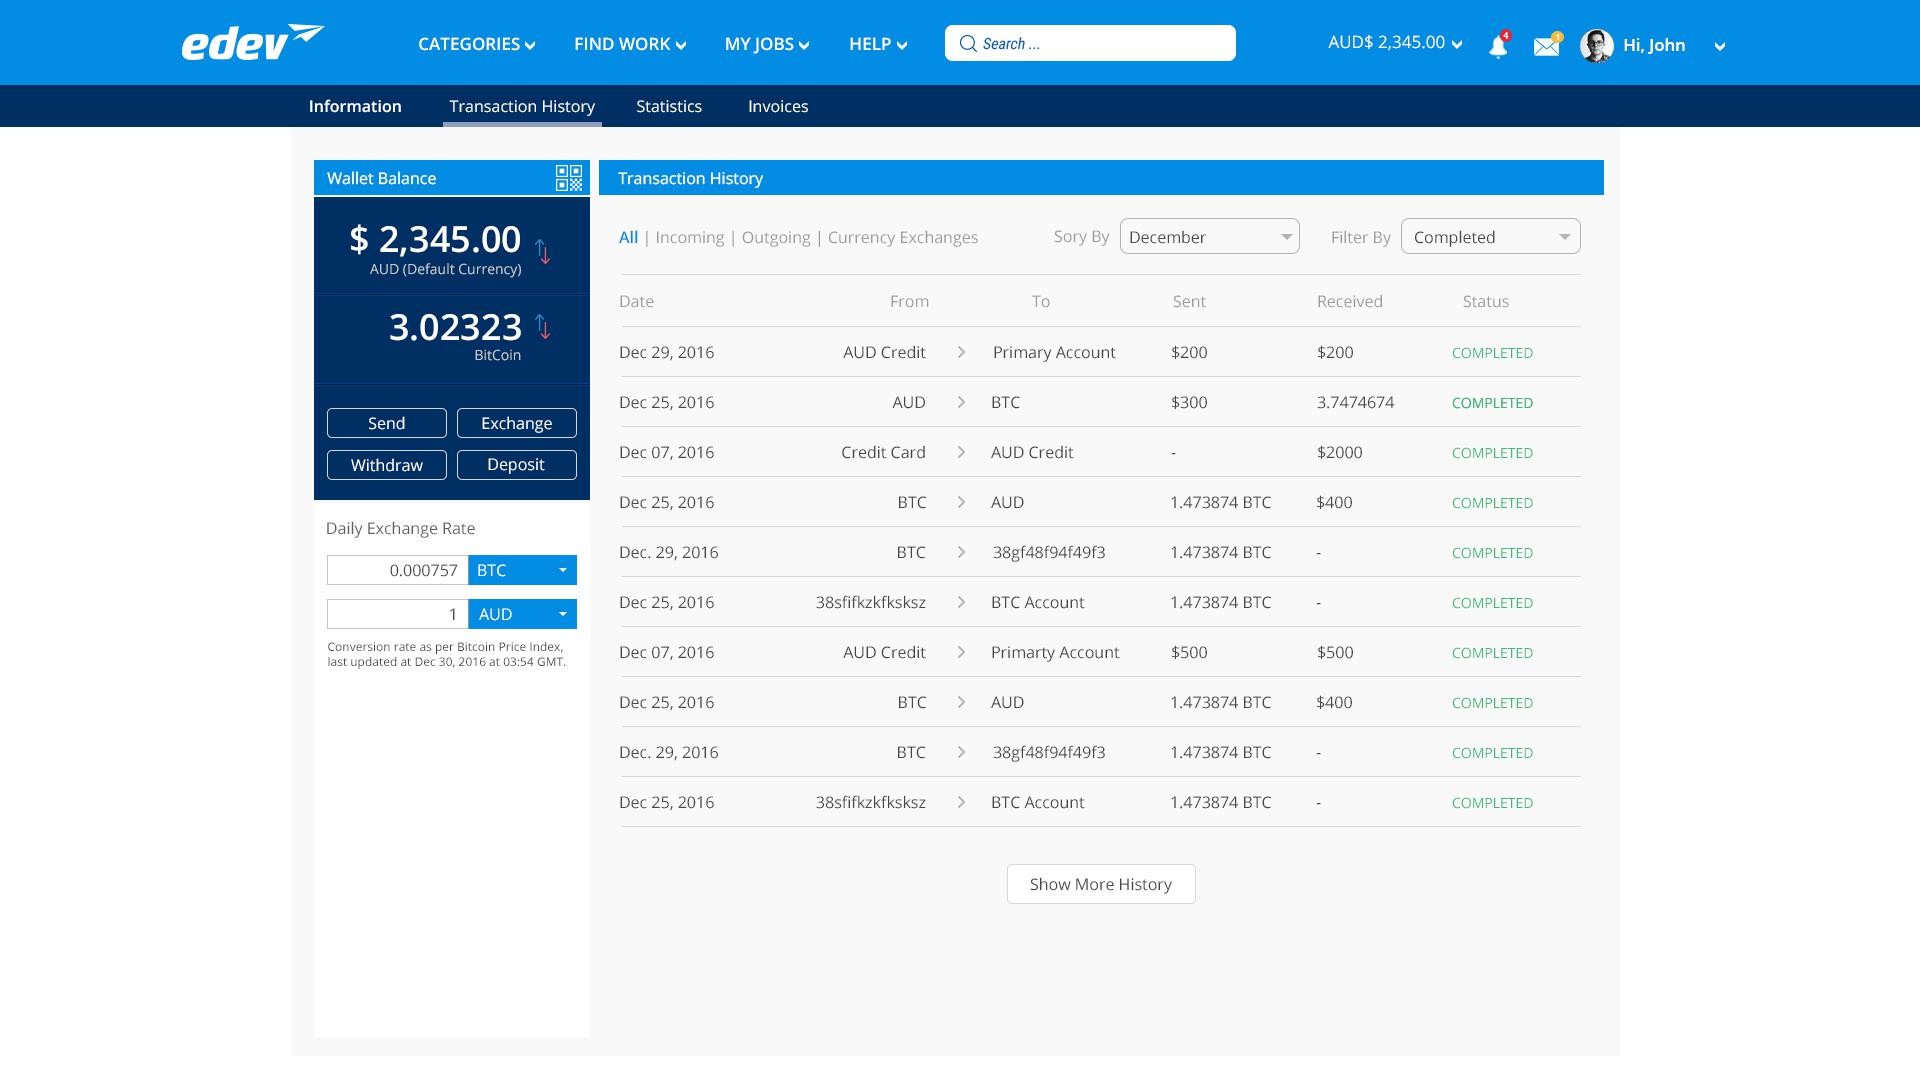Expand the AUD currency selector in the exchange rate panel
1920x1080 pixels.
coord(522,614)
